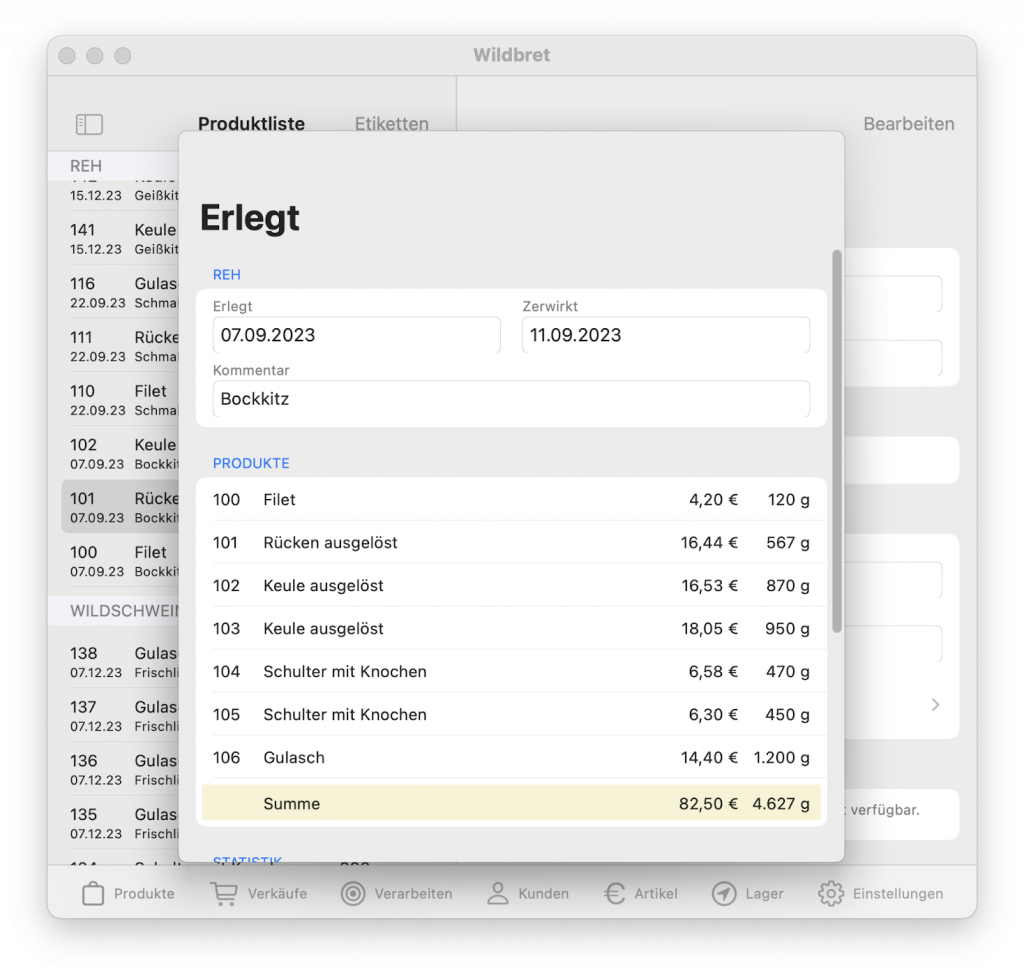Select product row 106 Gulasch
This screenshot has width=1024, height=977.
(x=510, y=757)
